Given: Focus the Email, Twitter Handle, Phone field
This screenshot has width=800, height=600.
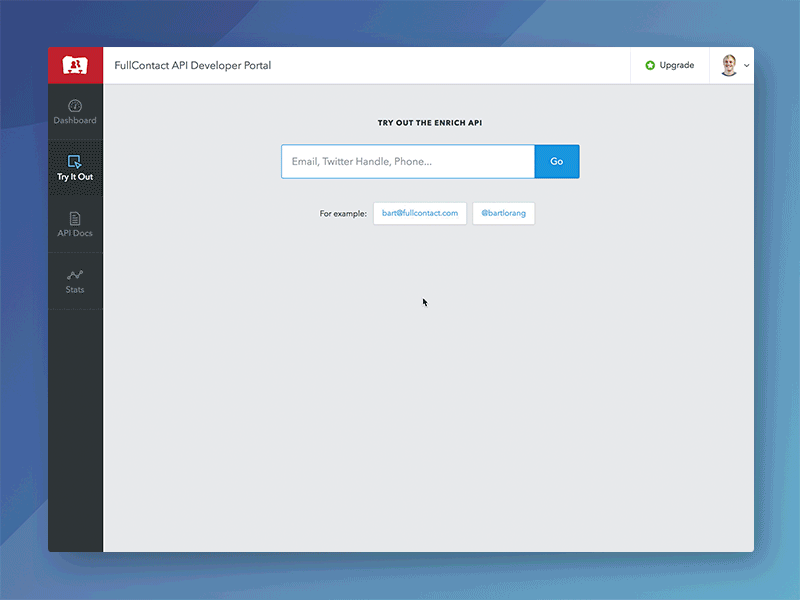Looking at the screenshot, I should (x=408, y=161).
